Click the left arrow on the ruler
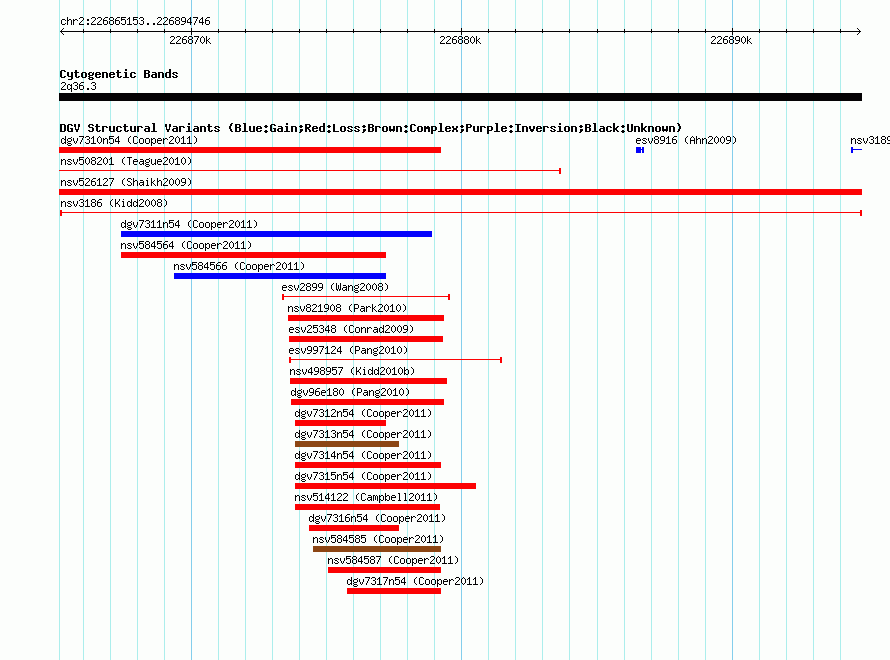Viewport: 890px width, 660px height. click(62, 32)
